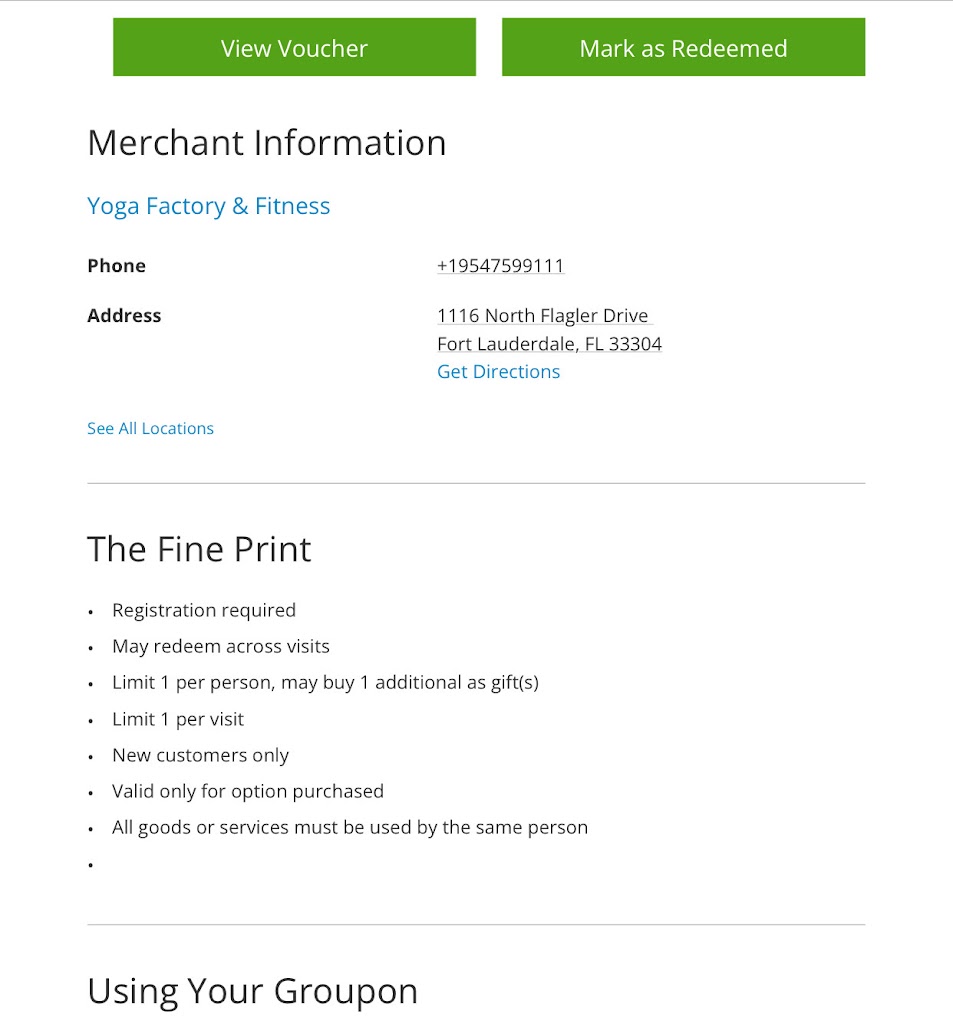
Task: Select the Fort Lauderdale, FL 33304 line
Action: click(549, 344)
